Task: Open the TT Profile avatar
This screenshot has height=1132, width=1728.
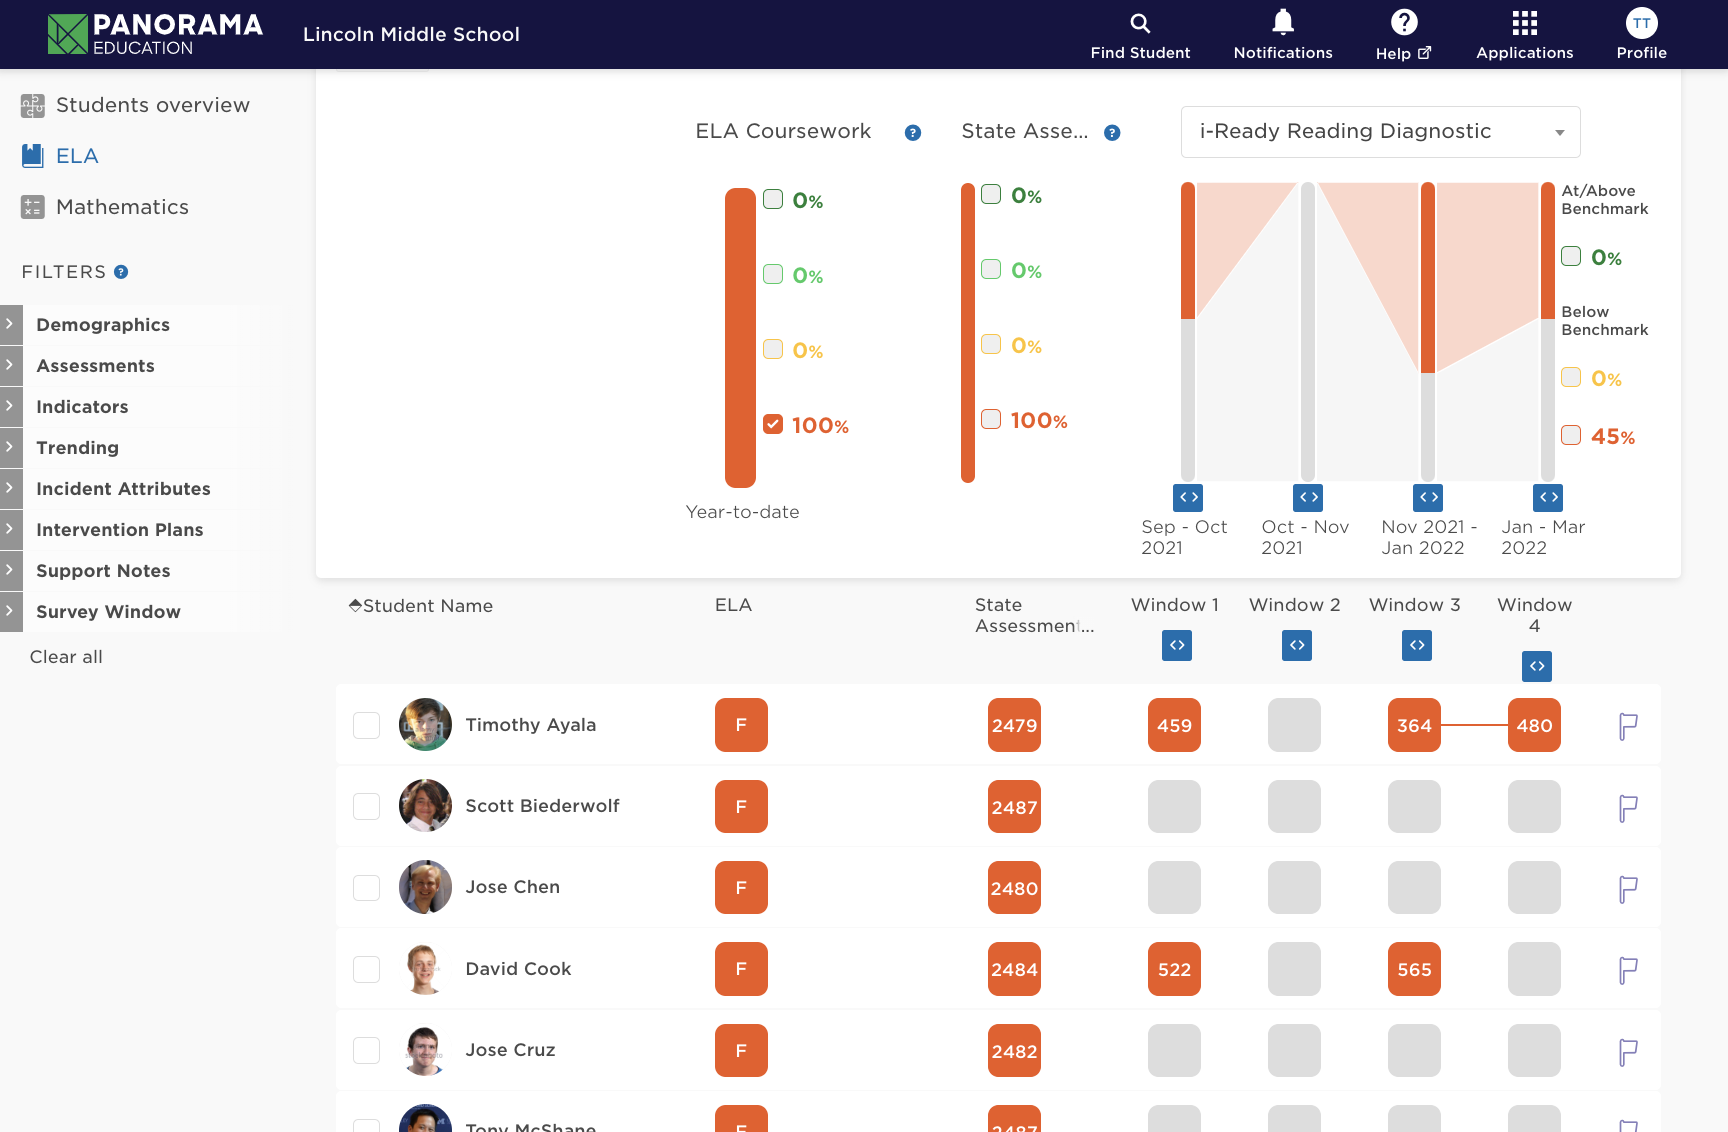Action: (x=1641, y=23)
